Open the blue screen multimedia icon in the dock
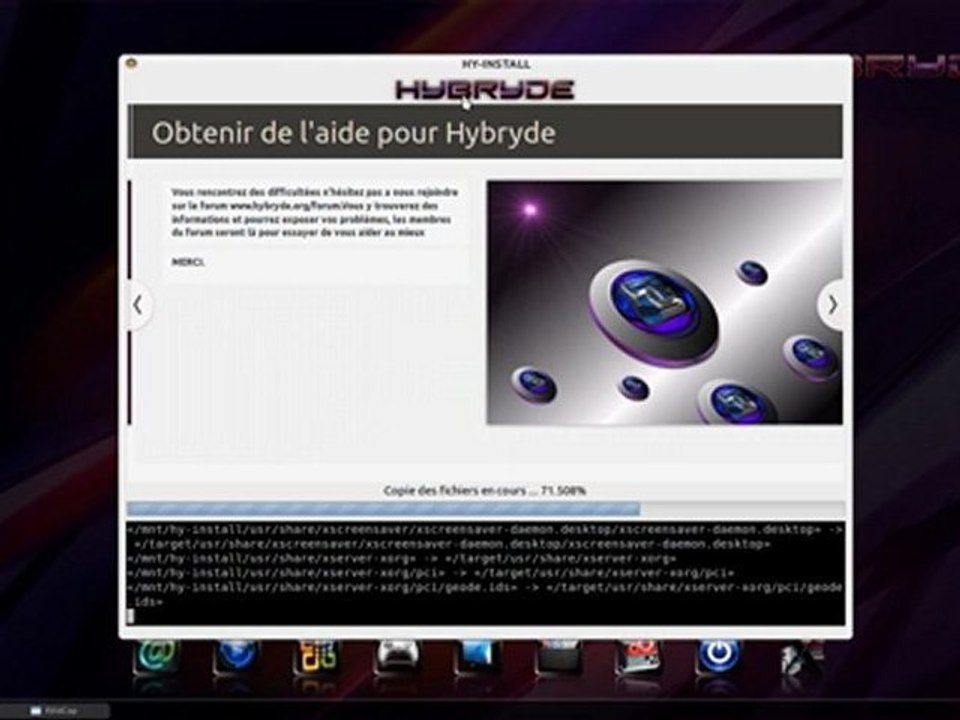Image resolution: width=960 pixels, height=720 pixels. pos(478,658)
